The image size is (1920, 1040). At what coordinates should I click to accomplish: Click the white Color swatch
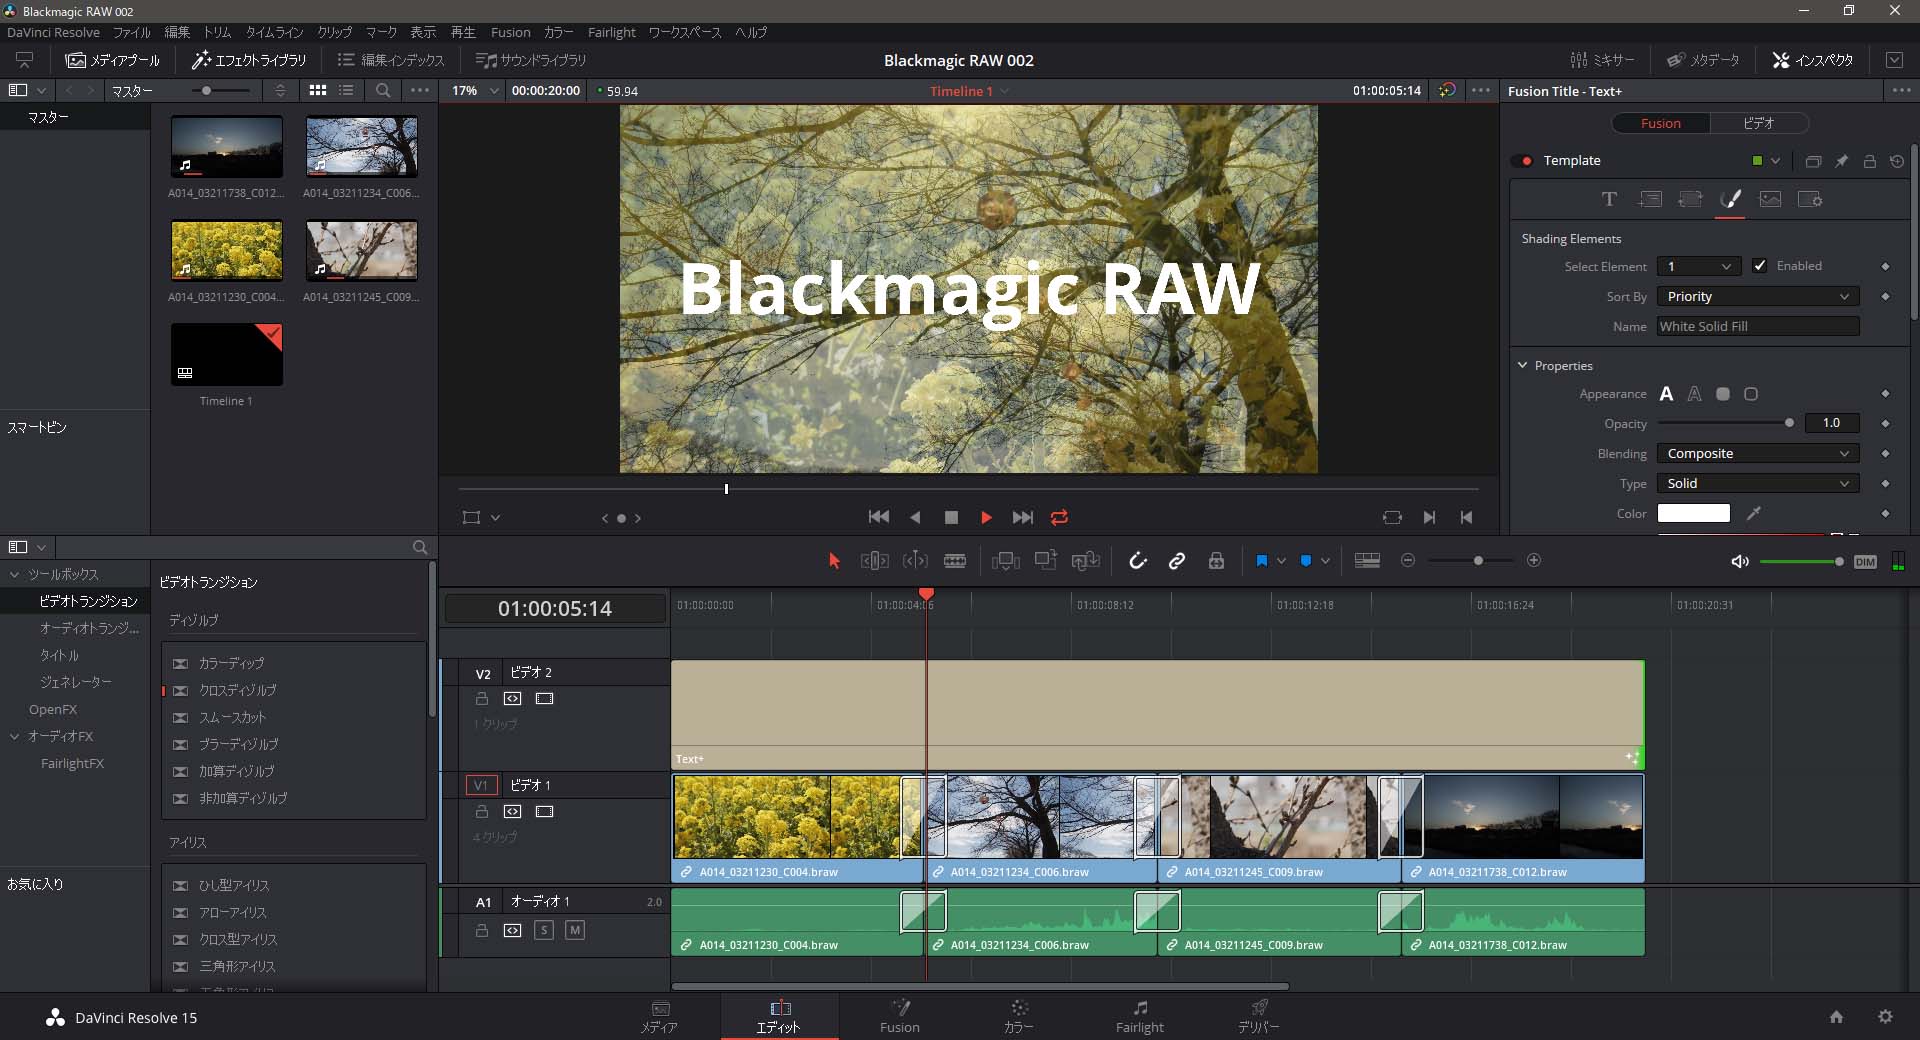1693,513
